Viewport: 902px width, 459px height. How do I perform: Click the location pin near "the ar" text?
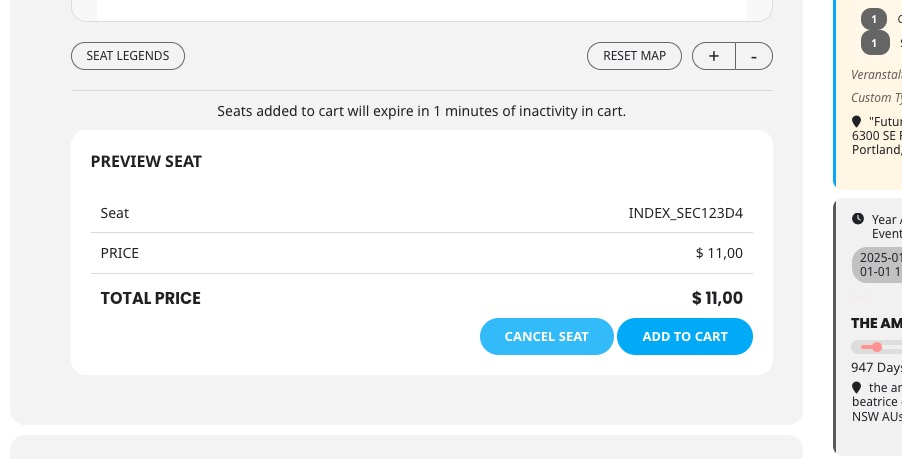857,388
